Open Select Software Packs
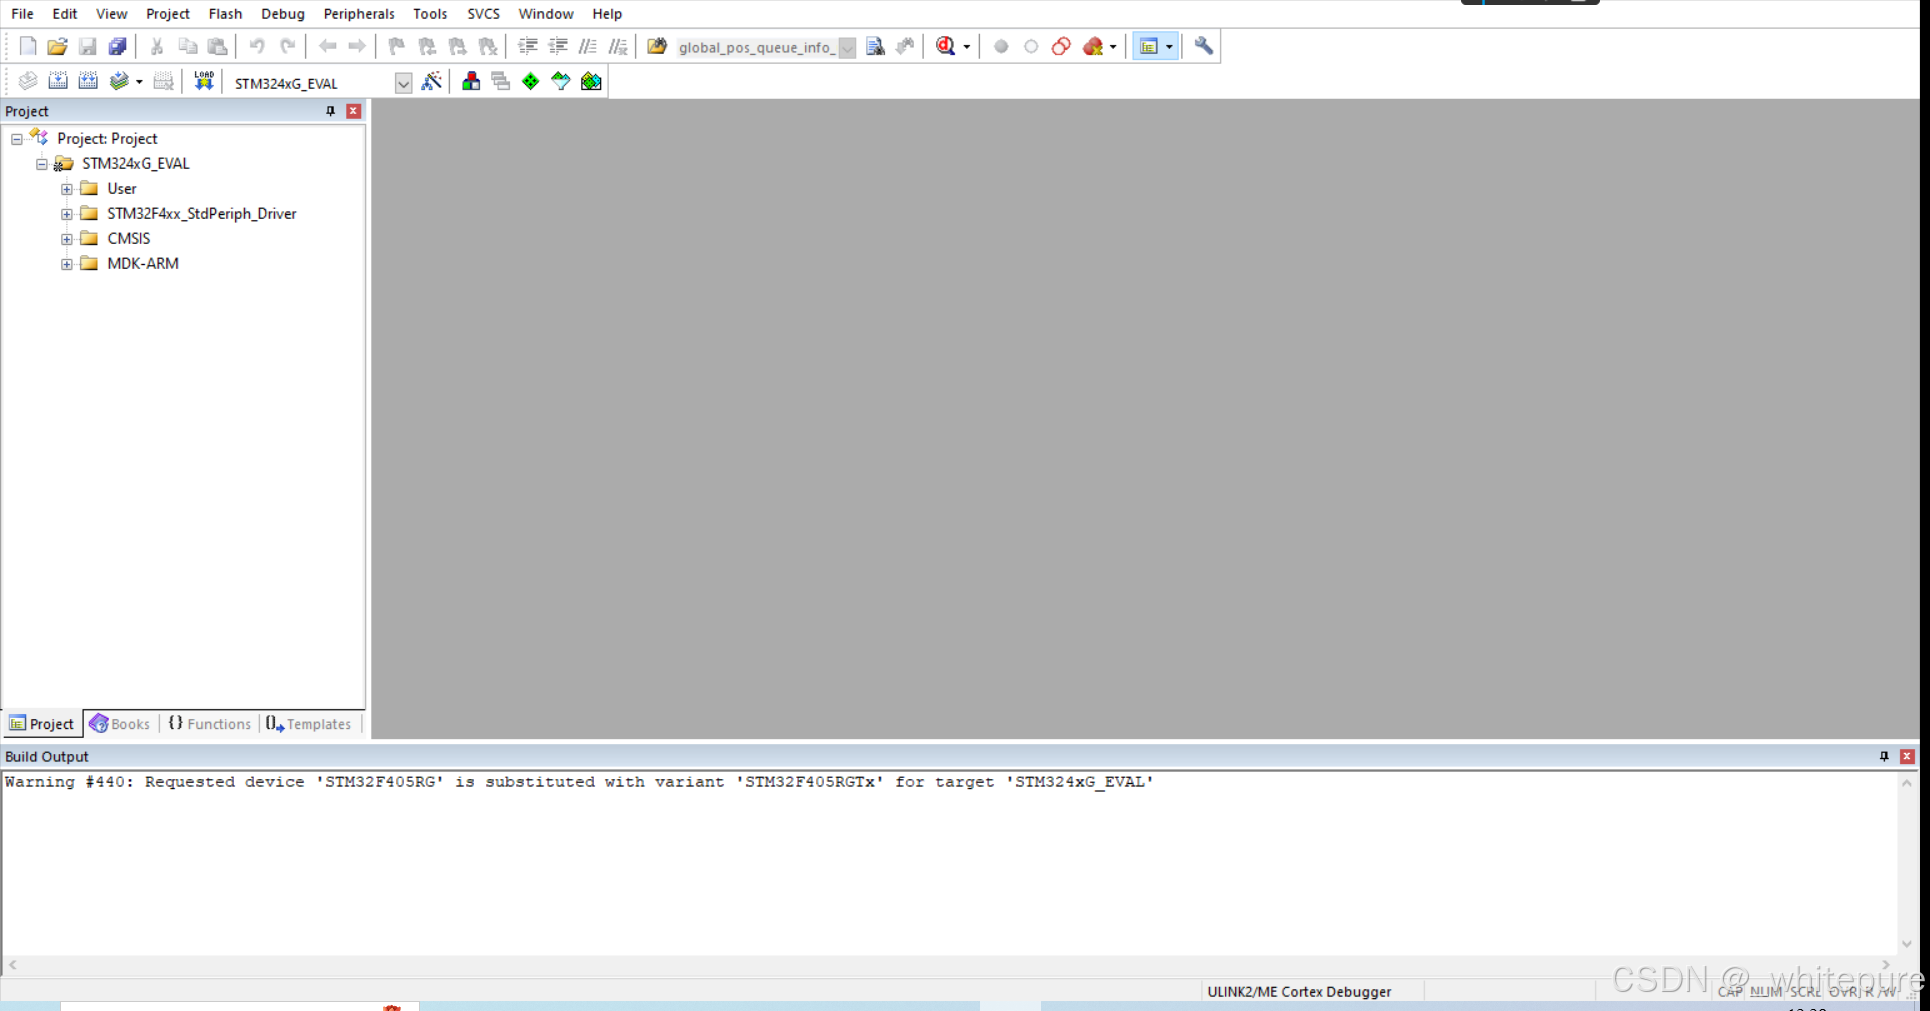This screenshot has height=1011, width=1930. click(561, 81)
